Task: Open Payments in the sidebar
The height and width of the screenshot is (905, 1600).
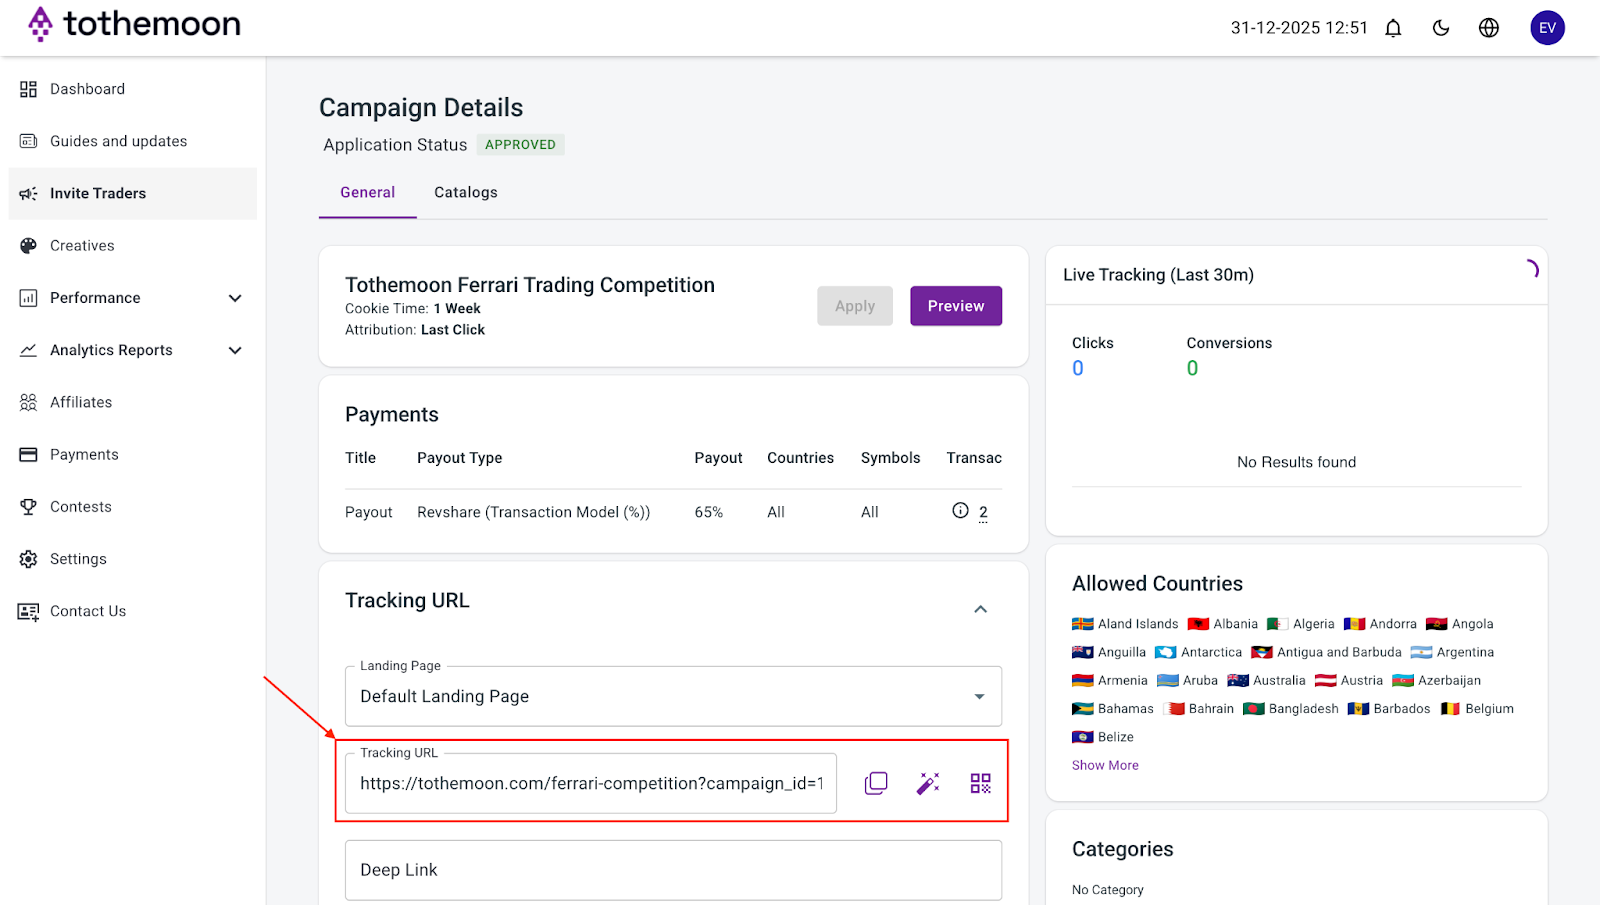Action: click(x=133, y=454)
